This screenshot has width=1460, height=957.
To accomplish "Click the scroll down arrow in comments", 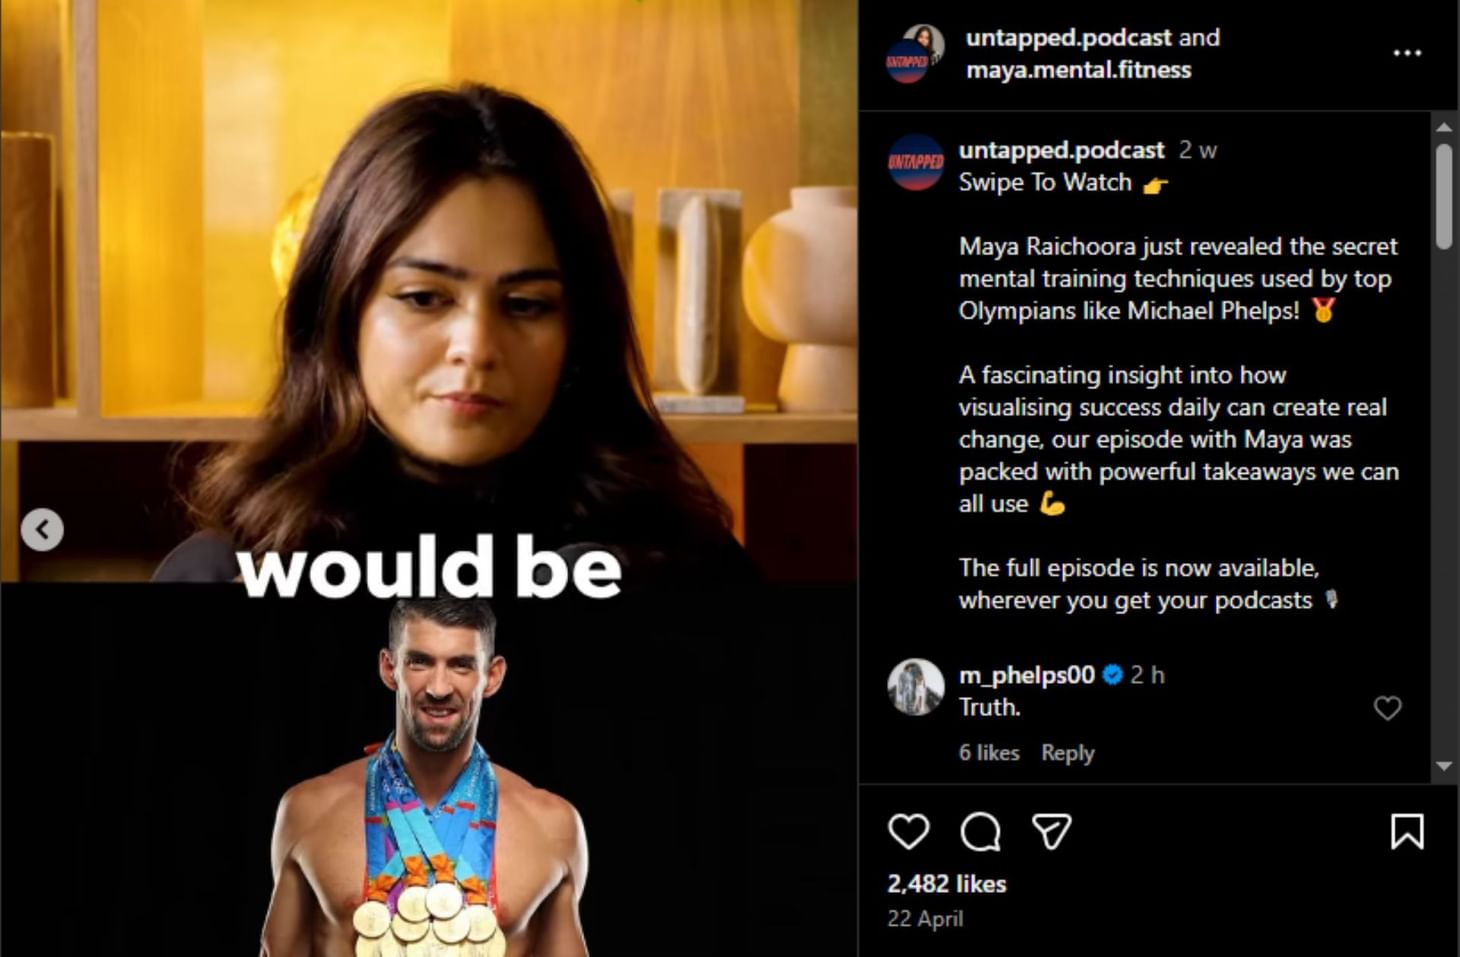I will point(1443,766).
